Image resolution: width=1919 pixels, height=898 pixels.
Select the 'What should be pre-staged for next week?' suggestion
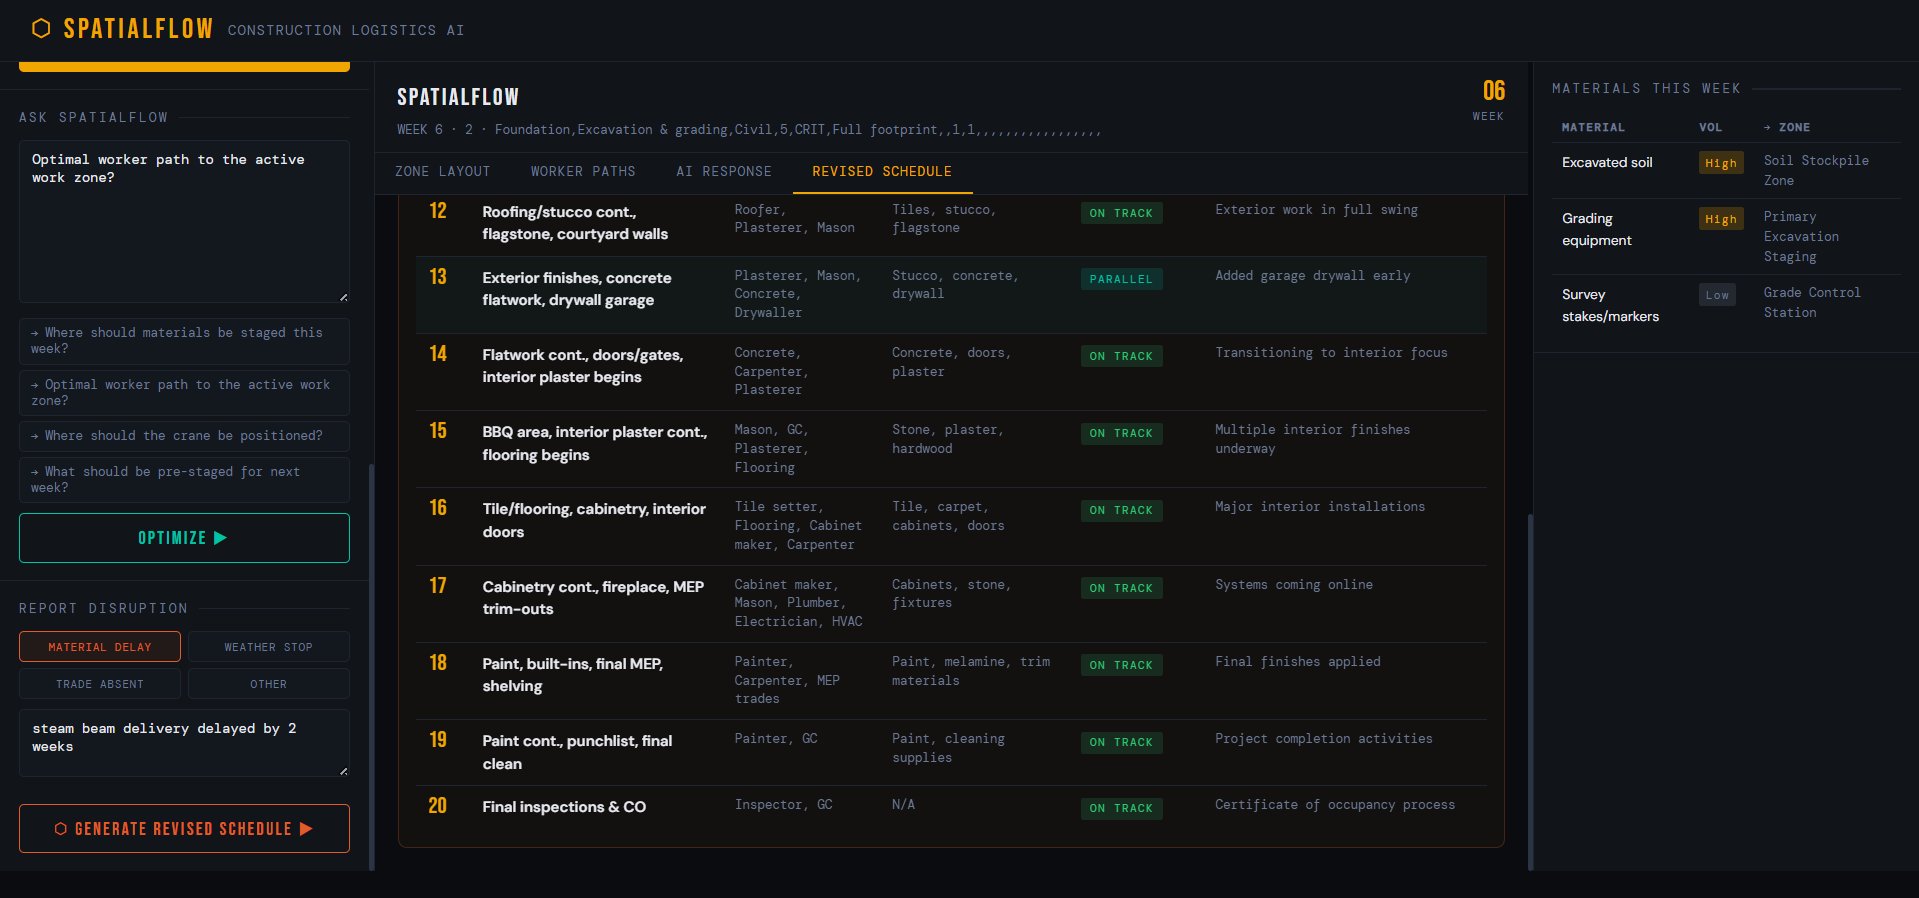click(184, 480)
